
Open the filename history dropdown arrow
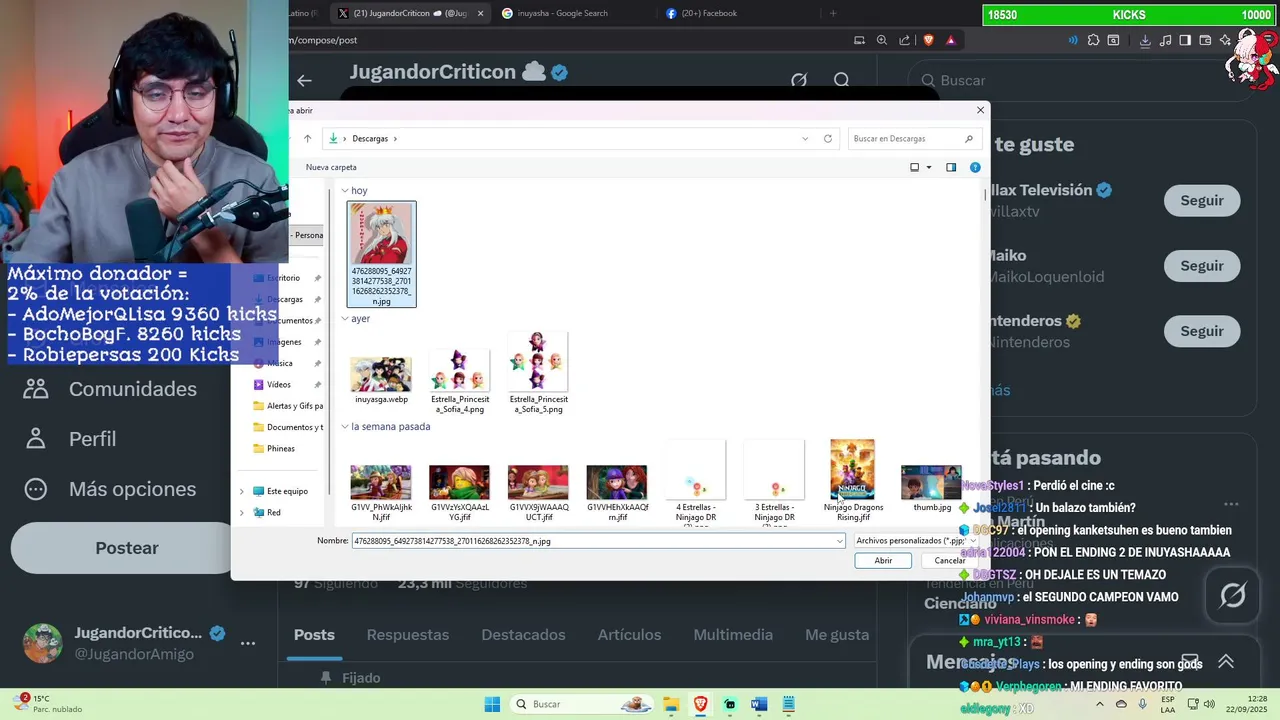pos(840,541)
